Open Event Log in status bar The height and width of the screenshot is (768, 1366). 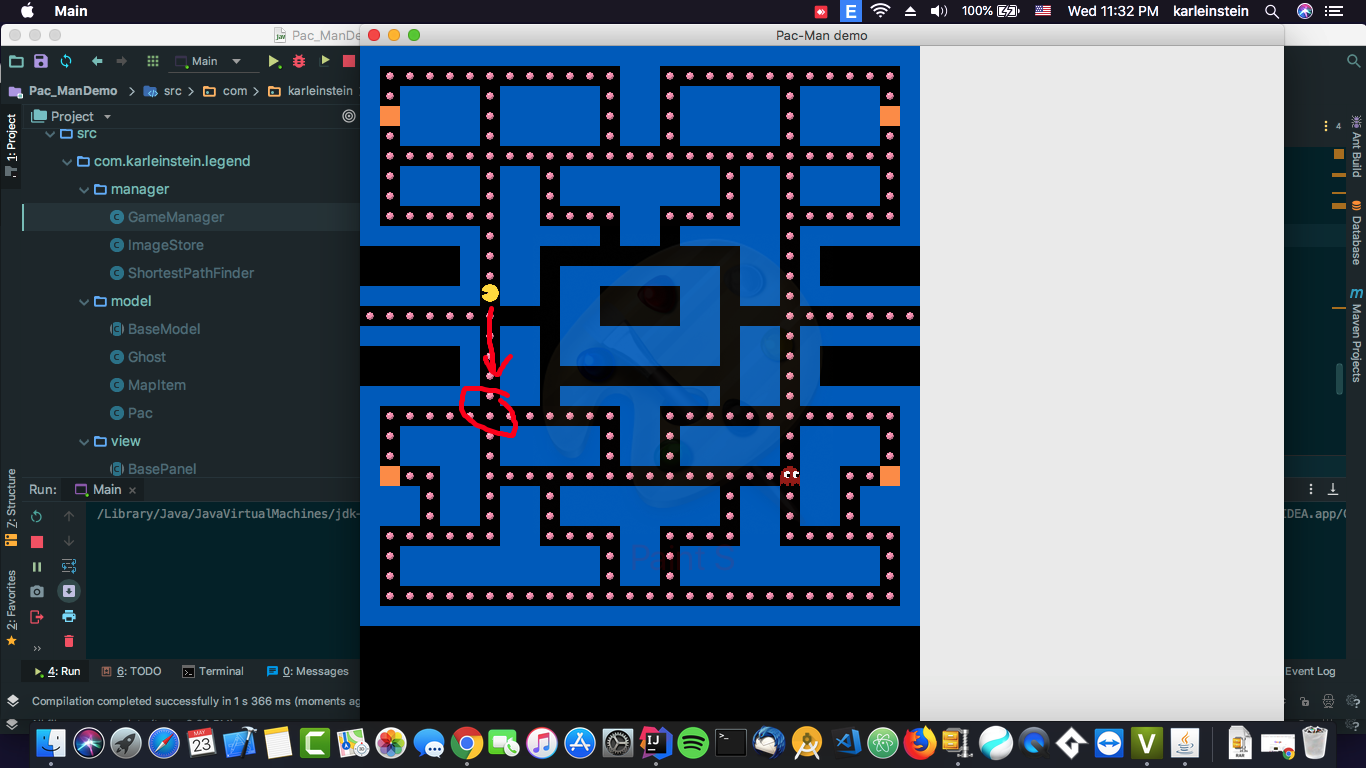pos(1310,671)
